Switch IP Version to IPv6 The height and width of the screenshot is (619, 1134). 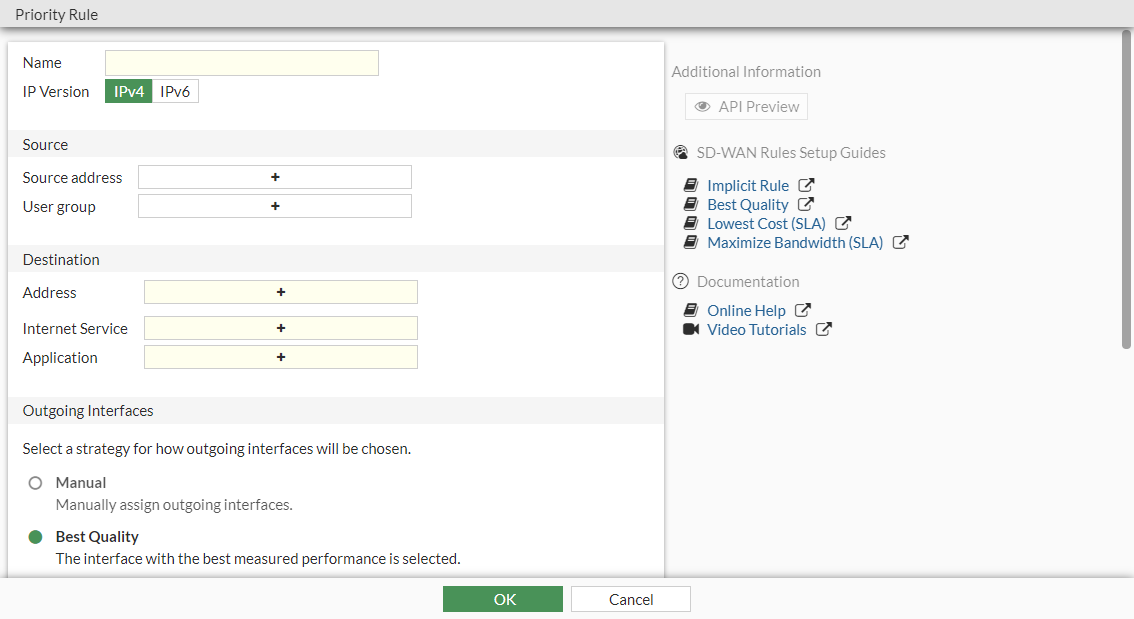(175, 92)
